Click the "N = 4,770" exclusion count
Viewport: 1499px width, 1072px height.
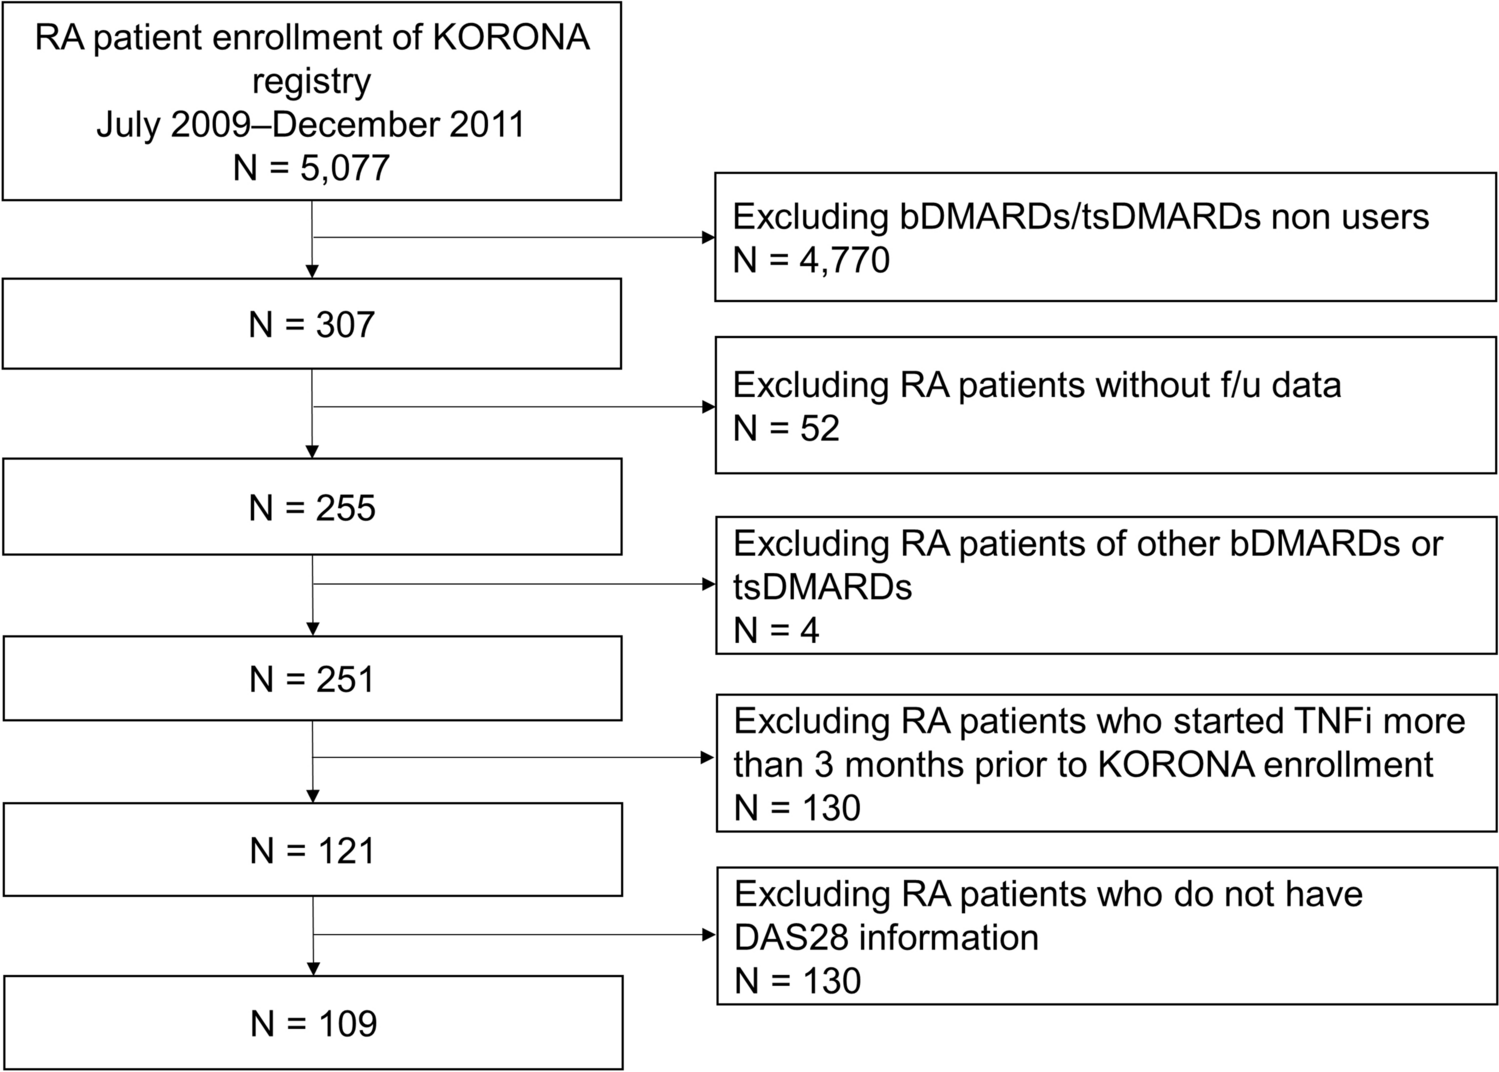(x=811, y=260)
